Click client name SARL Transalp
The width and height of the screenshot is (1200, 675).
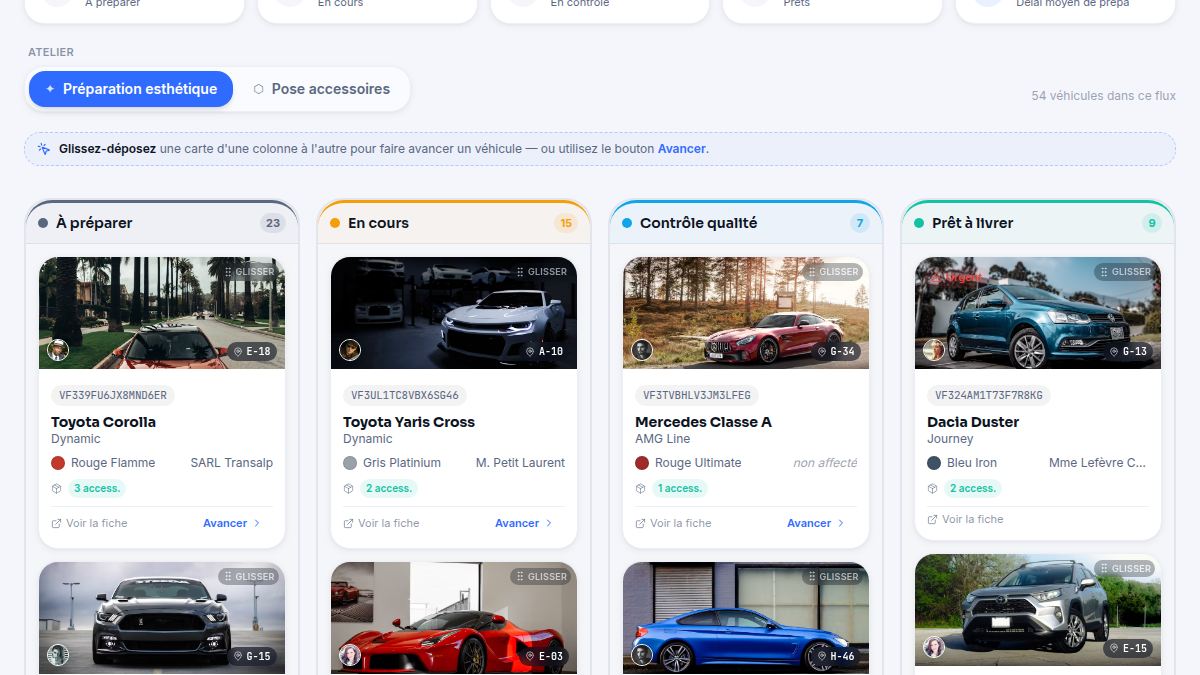click(x=232, y=463)
